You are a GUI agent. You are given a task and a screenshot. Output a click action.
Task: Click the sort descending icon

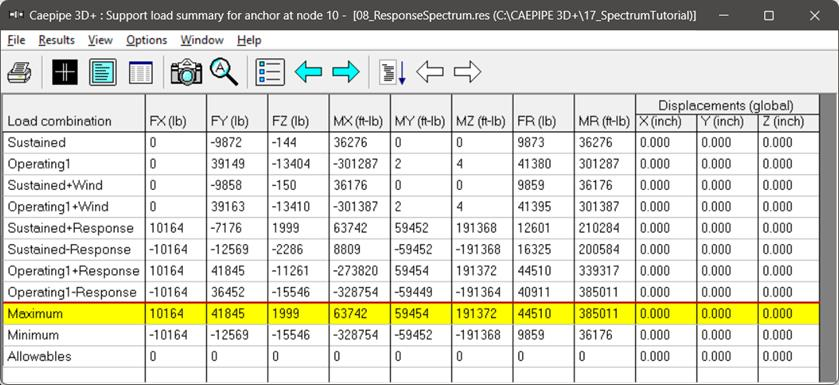[x=393, y=72]
